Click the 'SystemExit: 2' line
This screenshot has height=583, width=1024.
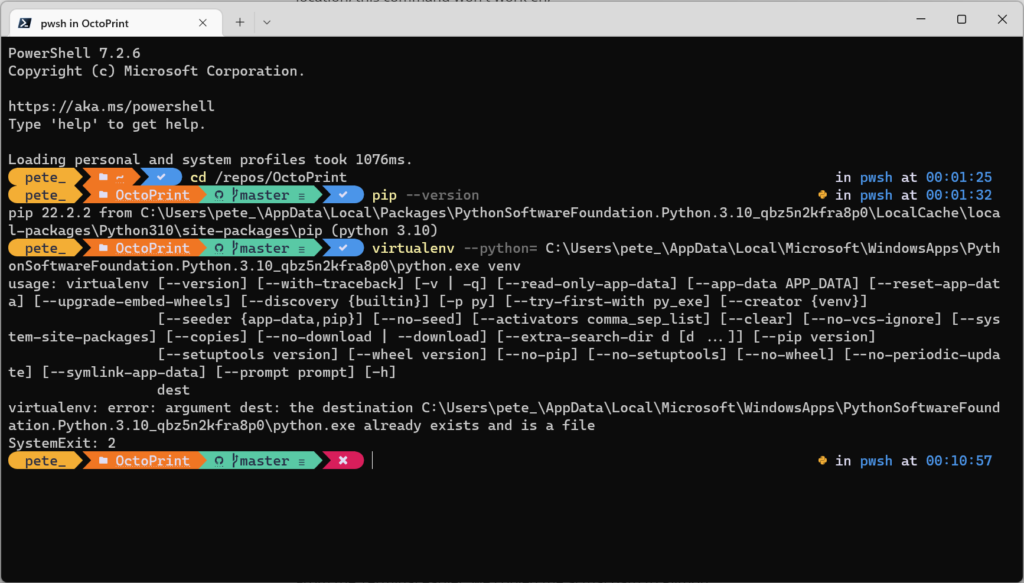(x=62, y=443)
